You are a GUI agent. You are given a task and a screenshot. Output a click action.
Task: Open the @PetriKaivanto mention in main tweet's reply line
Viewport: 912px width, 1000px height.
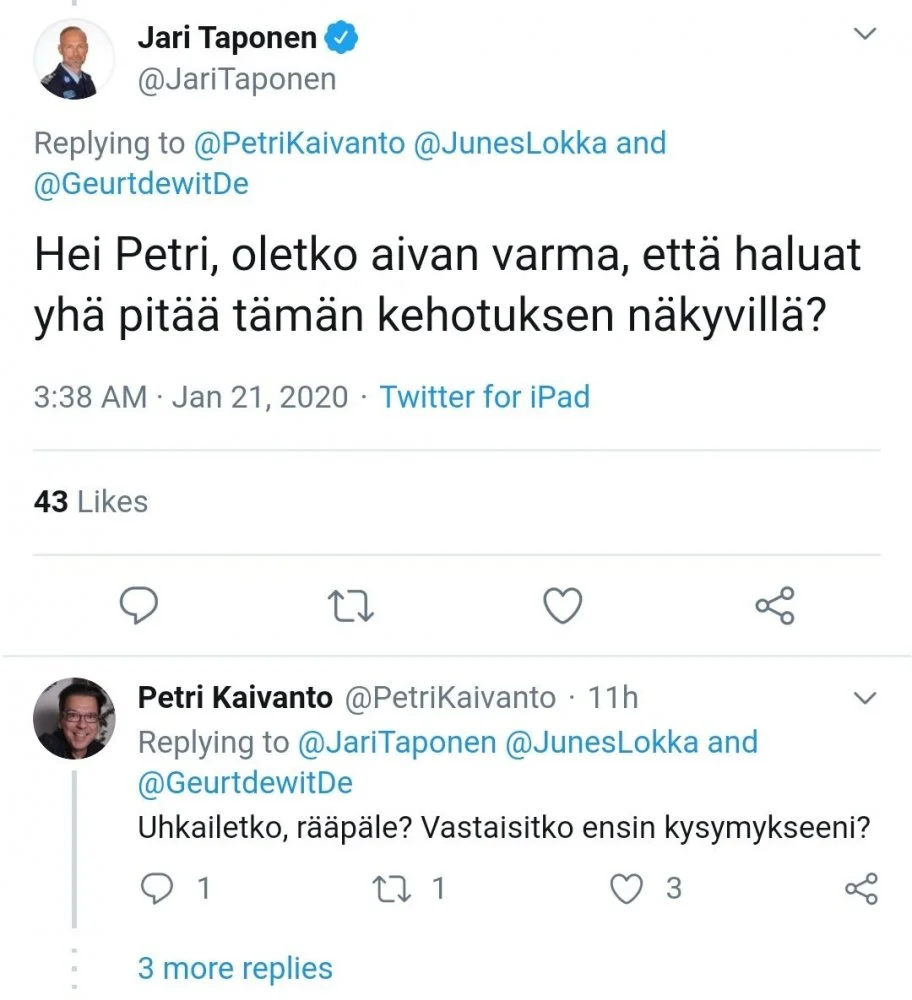300,143
